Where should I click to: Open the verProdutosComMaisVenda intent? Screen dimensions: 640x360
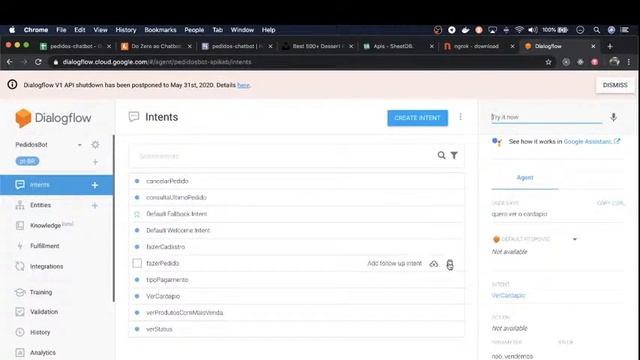click(184, 313)
